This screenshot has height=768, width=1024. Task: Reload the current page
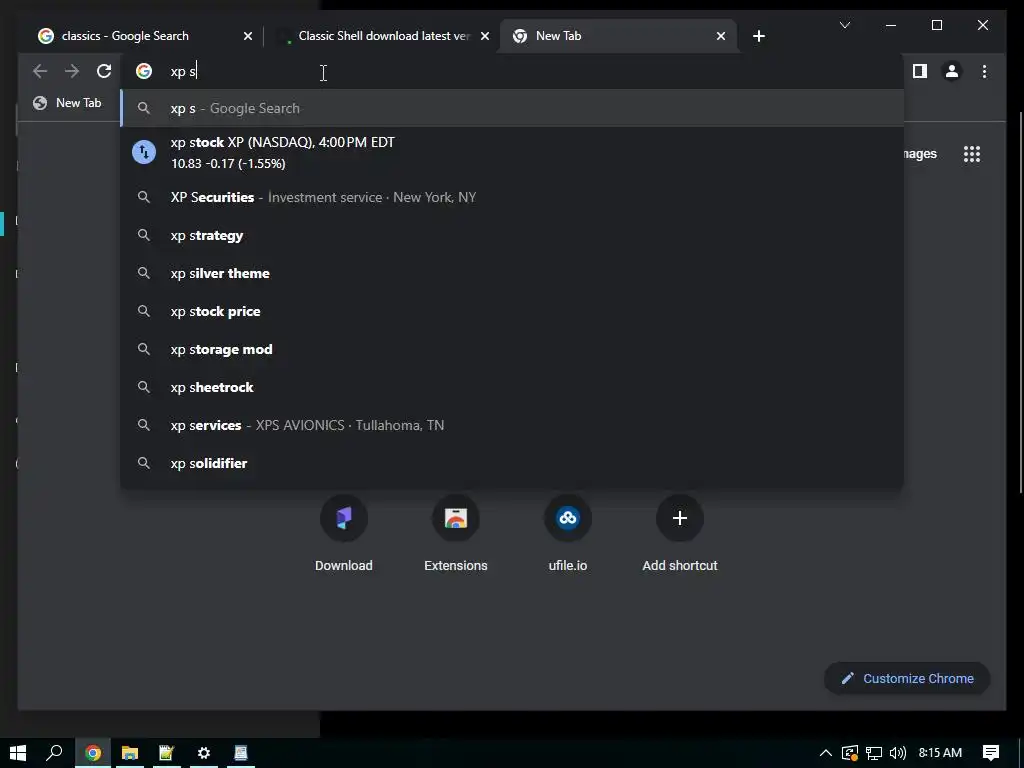point(104,71)
